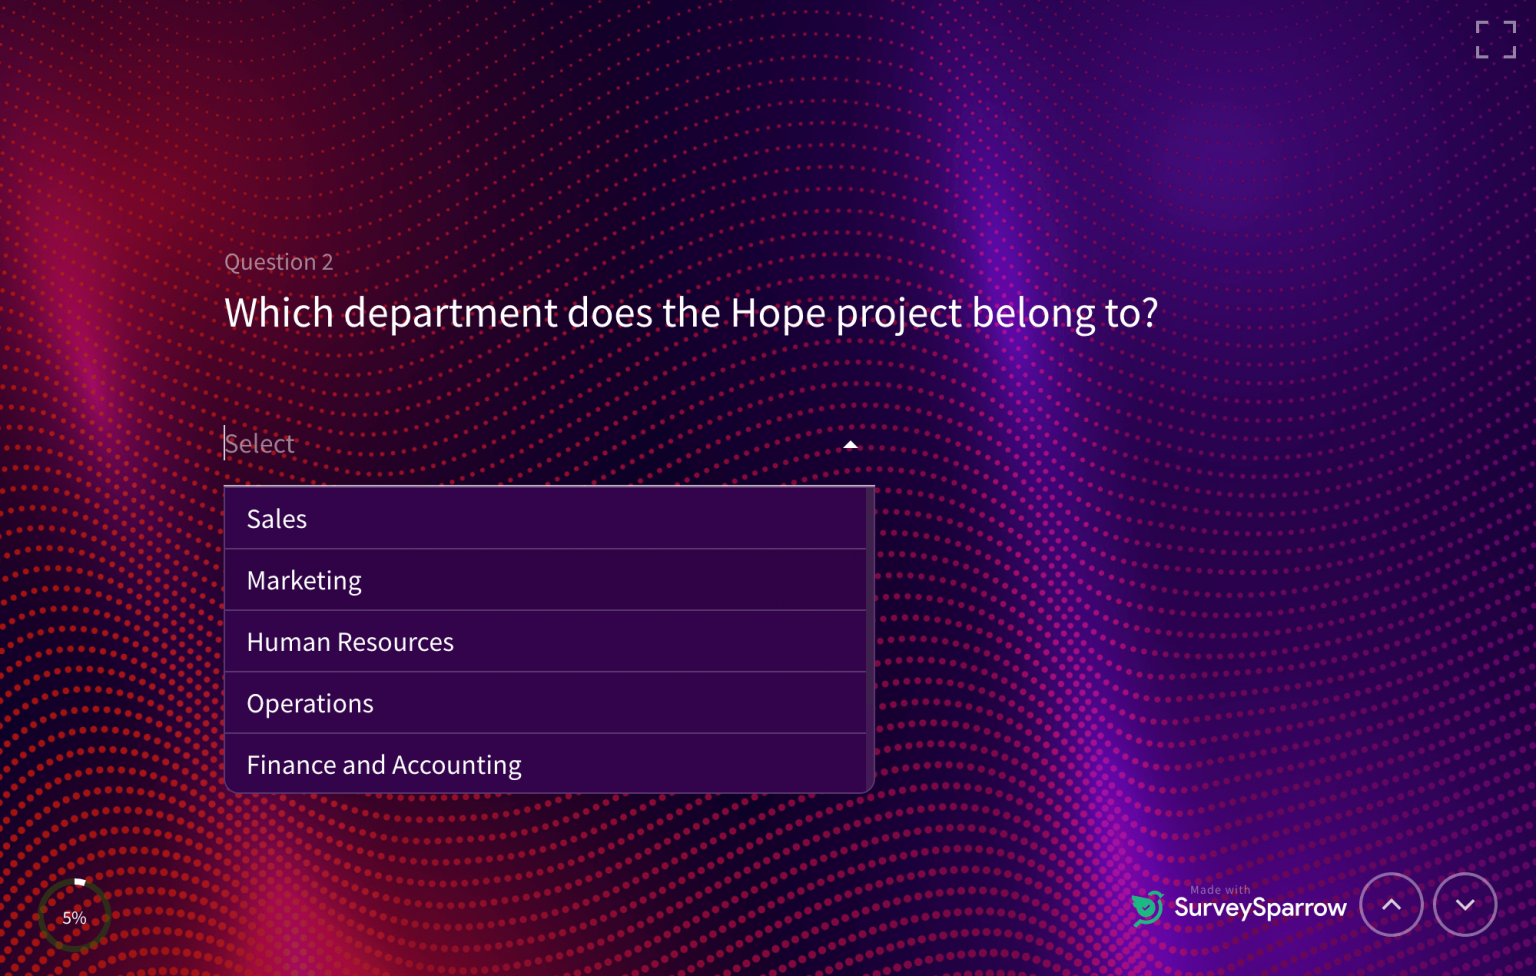This screenshot has width=1536, height=976.
Task: Click the fullscreen expand icon
Action: (x=1495, y=39)
